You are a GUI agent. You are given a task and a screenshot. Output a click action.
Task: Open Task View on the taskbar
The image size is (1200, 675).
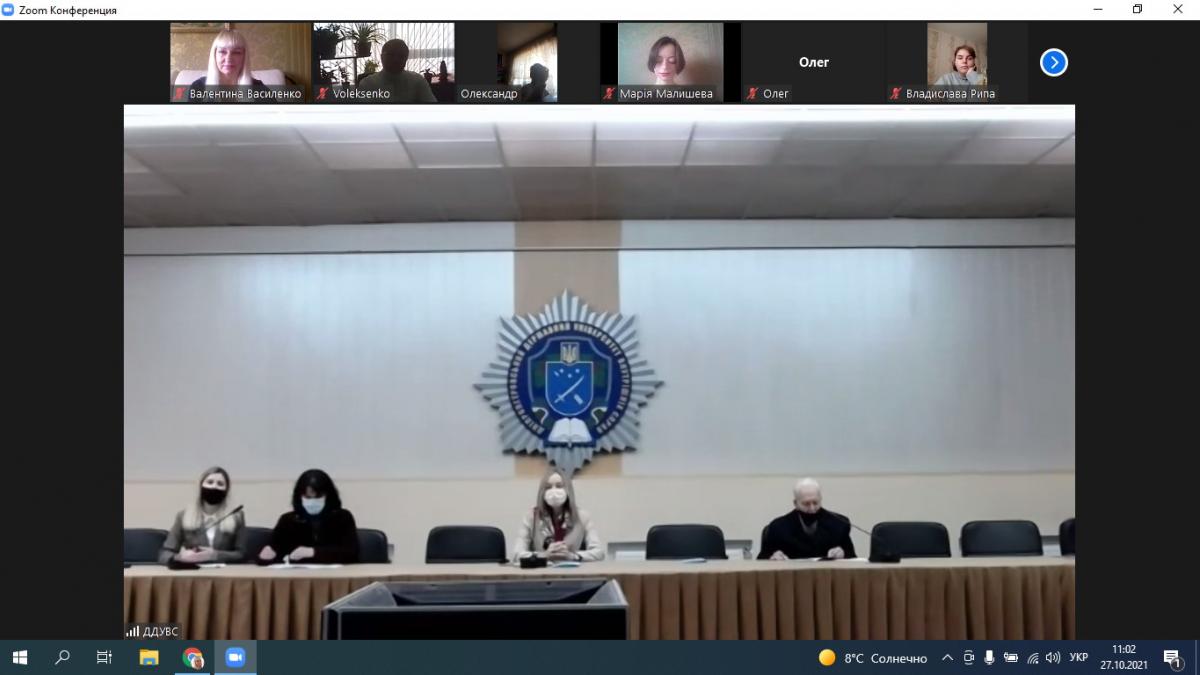(104, 657)
